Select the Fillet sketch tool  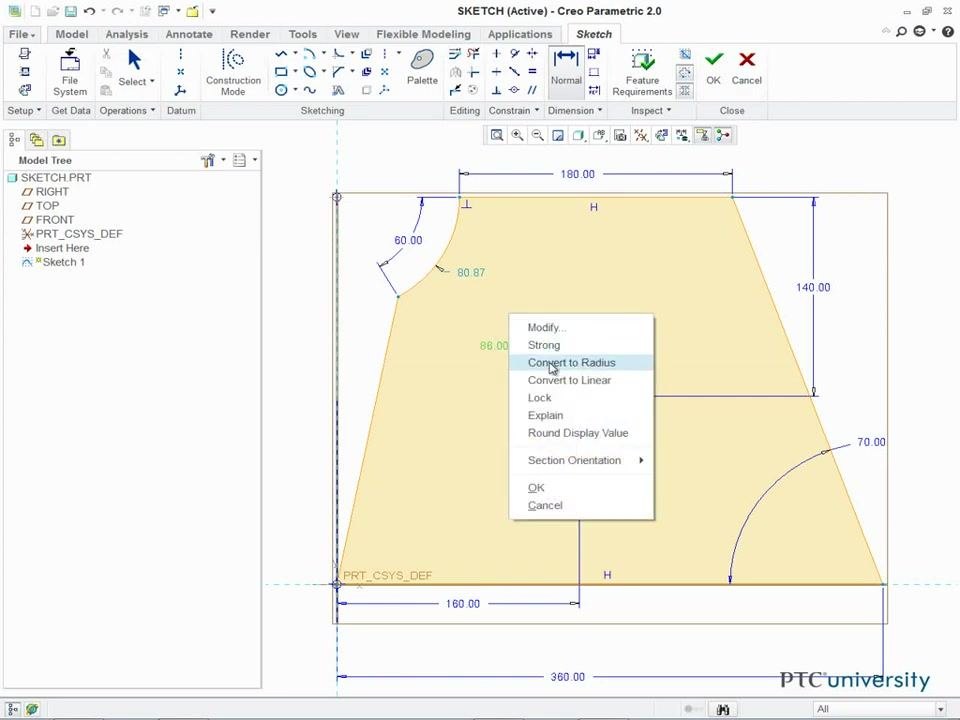pos(338,54)
